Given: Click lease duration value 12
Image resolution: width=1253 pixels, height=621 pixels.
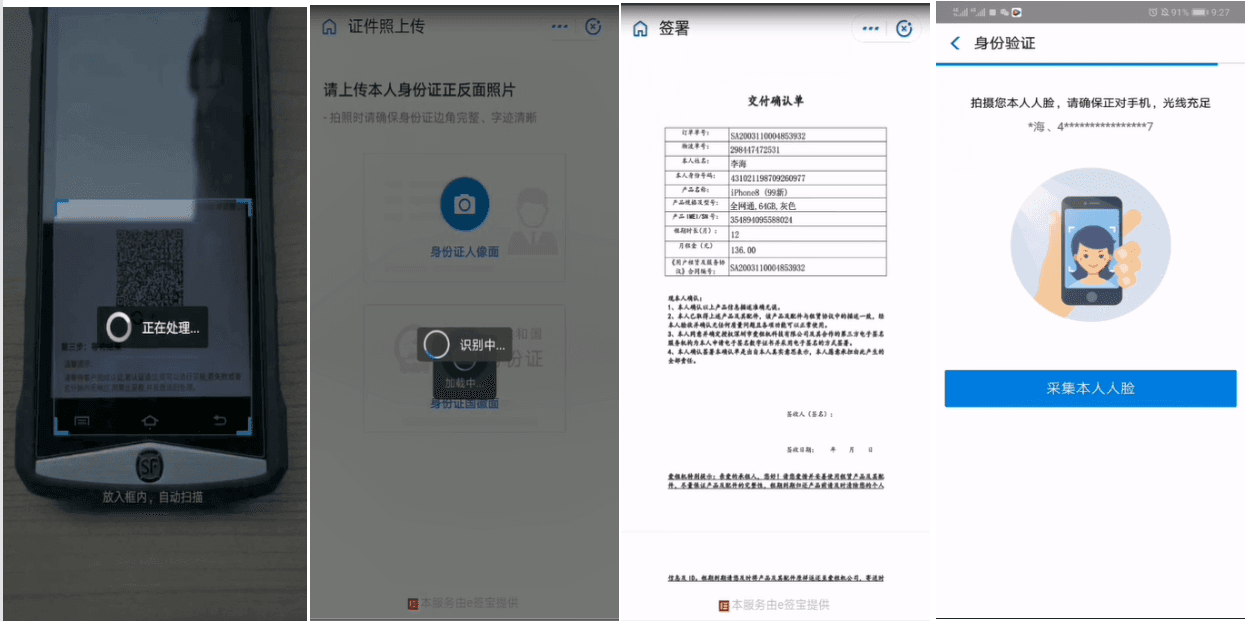Looking at the screenshot, I should click(x=735, y=234).
